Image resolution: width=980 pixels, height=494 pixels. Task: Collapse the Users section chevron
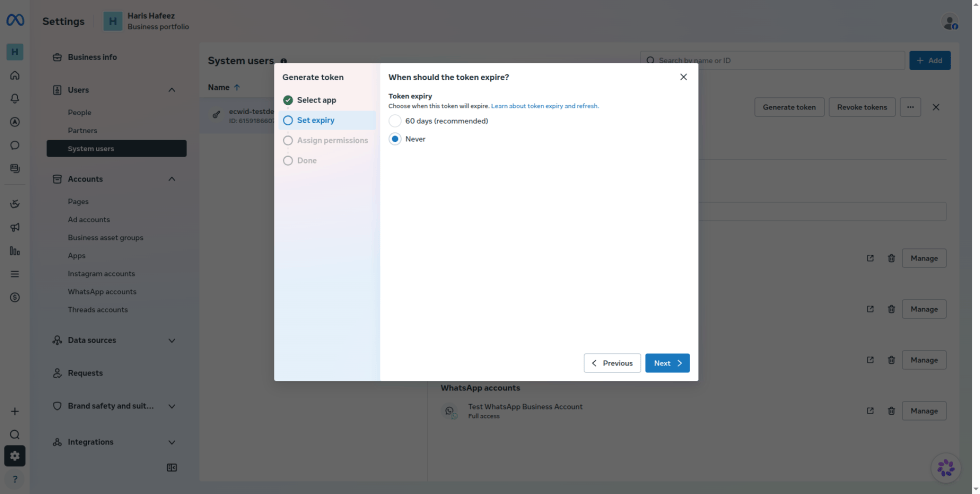tap(172, 90)
